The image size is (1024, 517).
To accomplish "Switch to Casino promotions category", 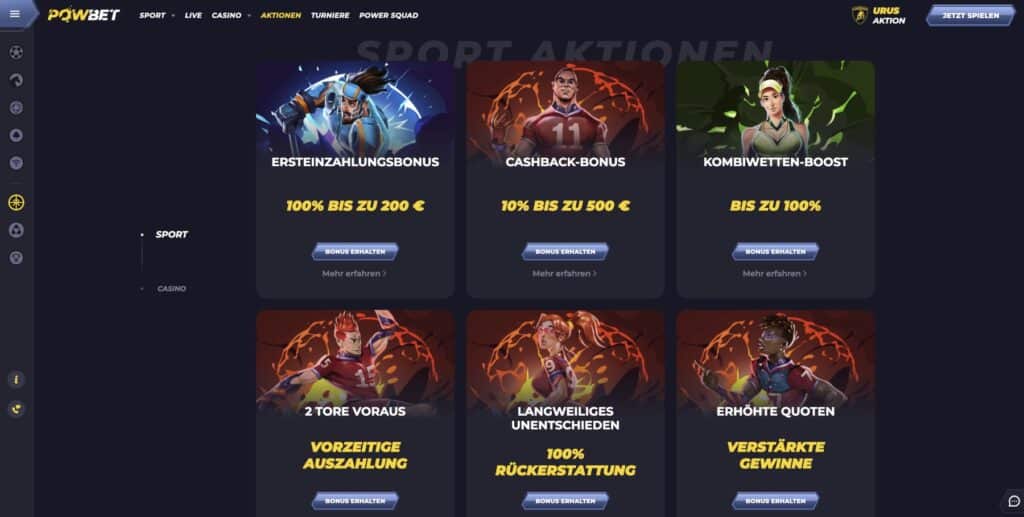I will [x=171, y=289].
